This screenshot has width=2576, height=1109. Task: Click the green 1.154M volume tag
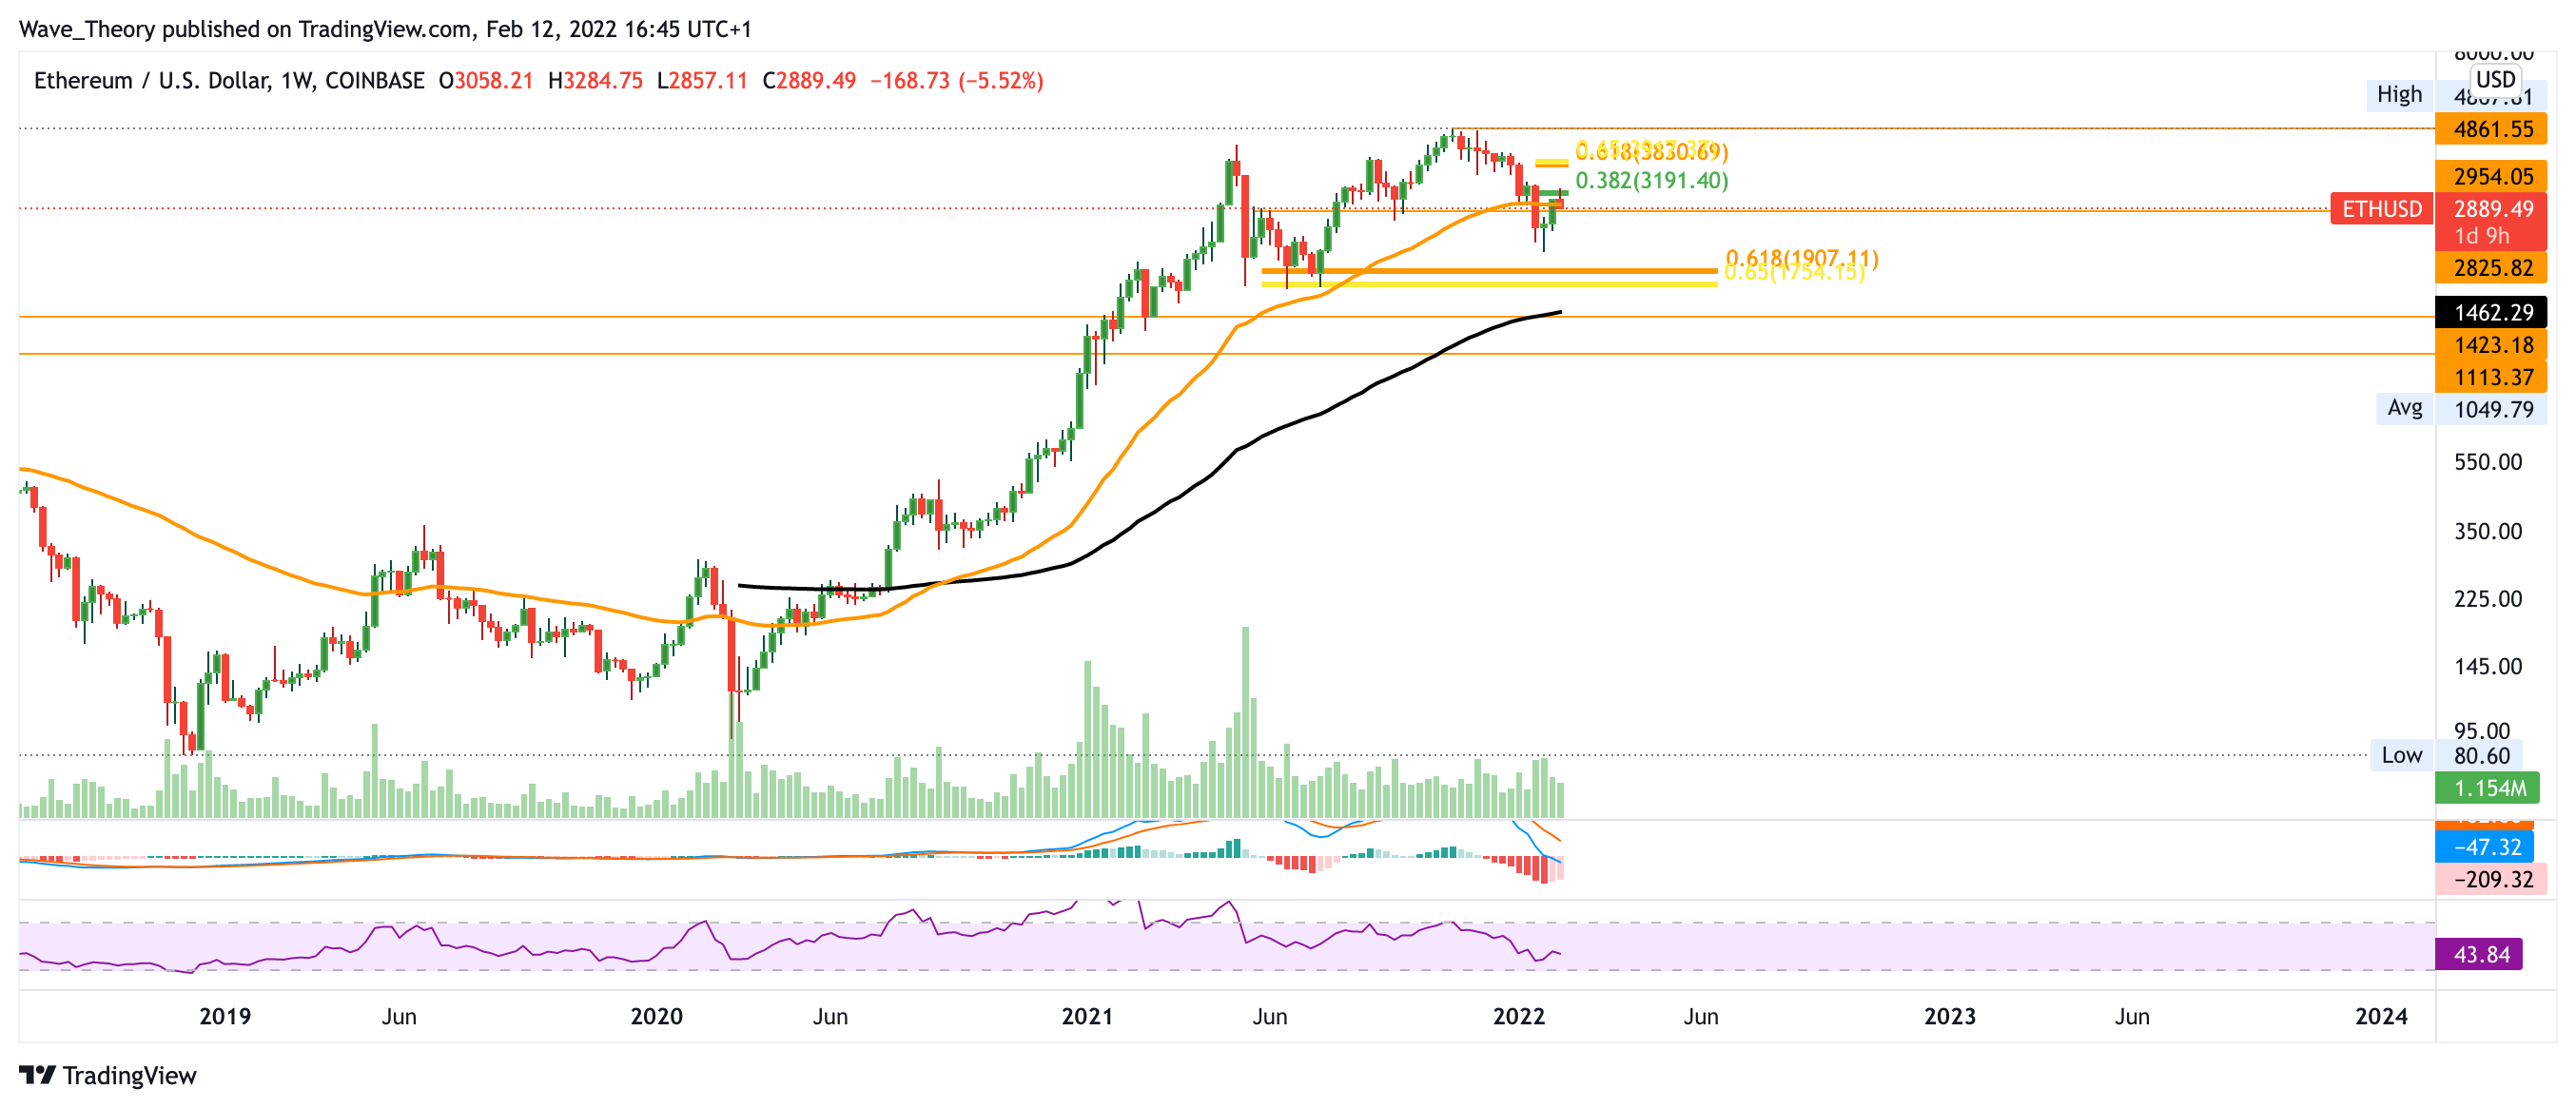point(2488,788)
